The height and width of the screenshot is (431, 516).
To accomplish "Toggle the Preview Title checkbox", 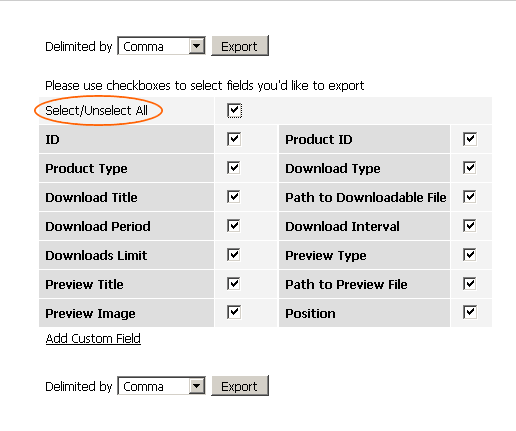I will [234, 284].
